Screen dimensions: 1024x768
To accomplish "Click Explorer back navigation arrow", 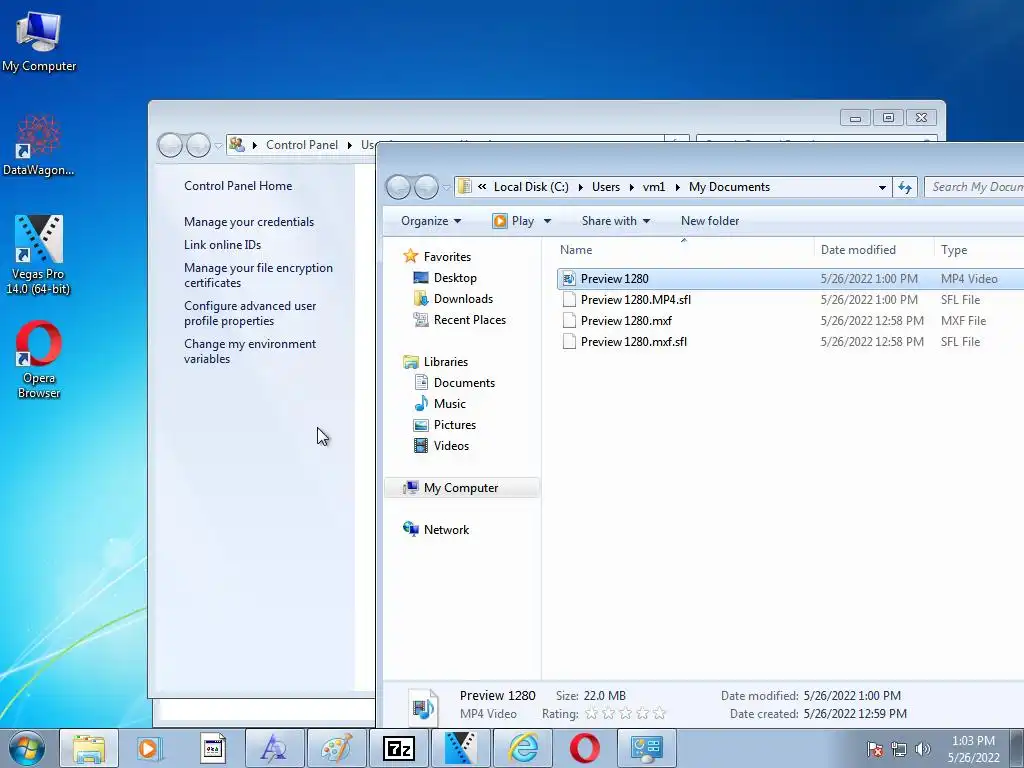I will point(398,188).
